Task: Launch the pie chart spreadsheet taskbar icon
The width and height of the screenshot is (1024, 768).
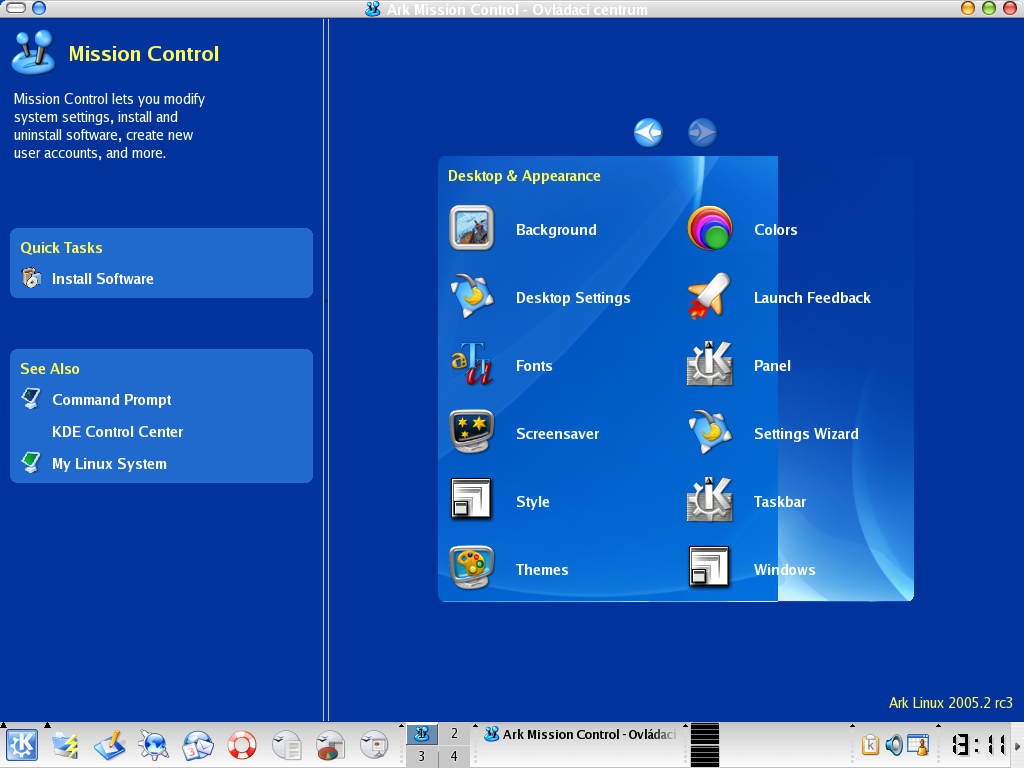Action: 330,745
